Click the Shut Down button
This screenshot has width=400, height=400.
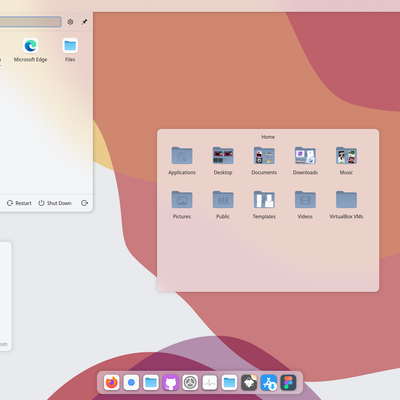pyautogui.click(x=55, y=203)
